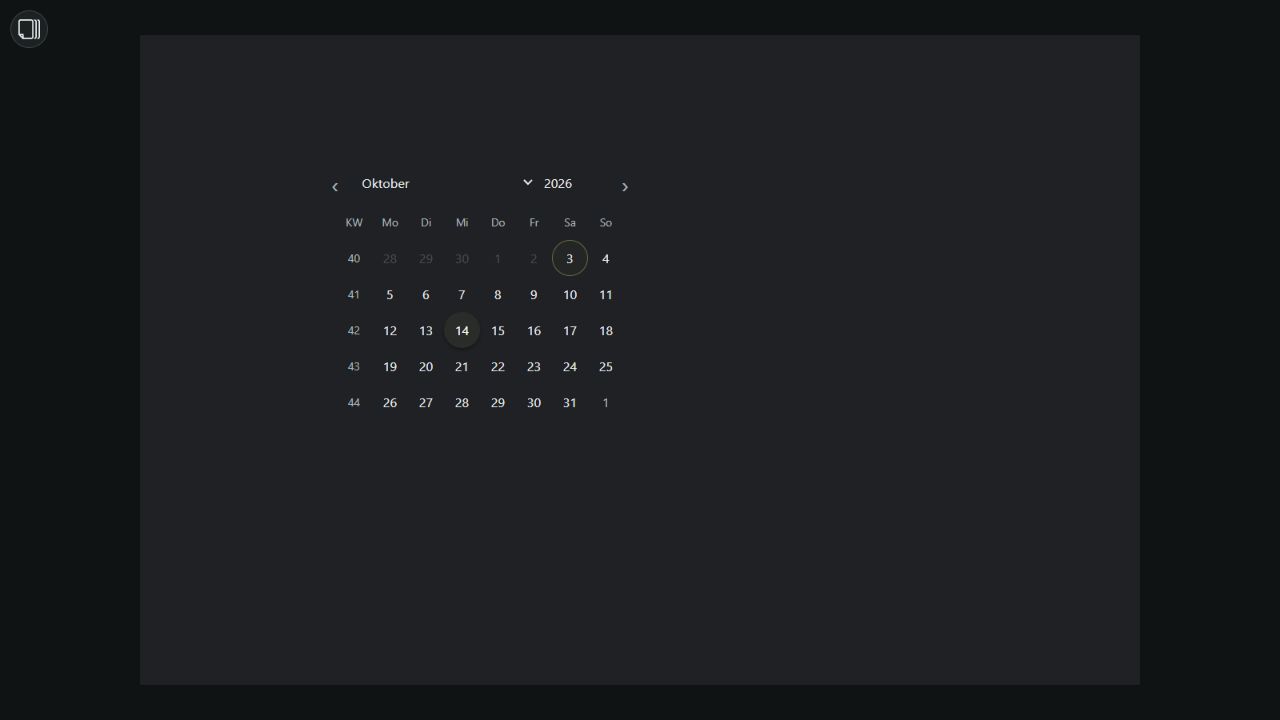This screenshot has width=1280, height=720.
Task: Pick Sunday the 25th
Action: pyautogui.click(x=606, y=367)
